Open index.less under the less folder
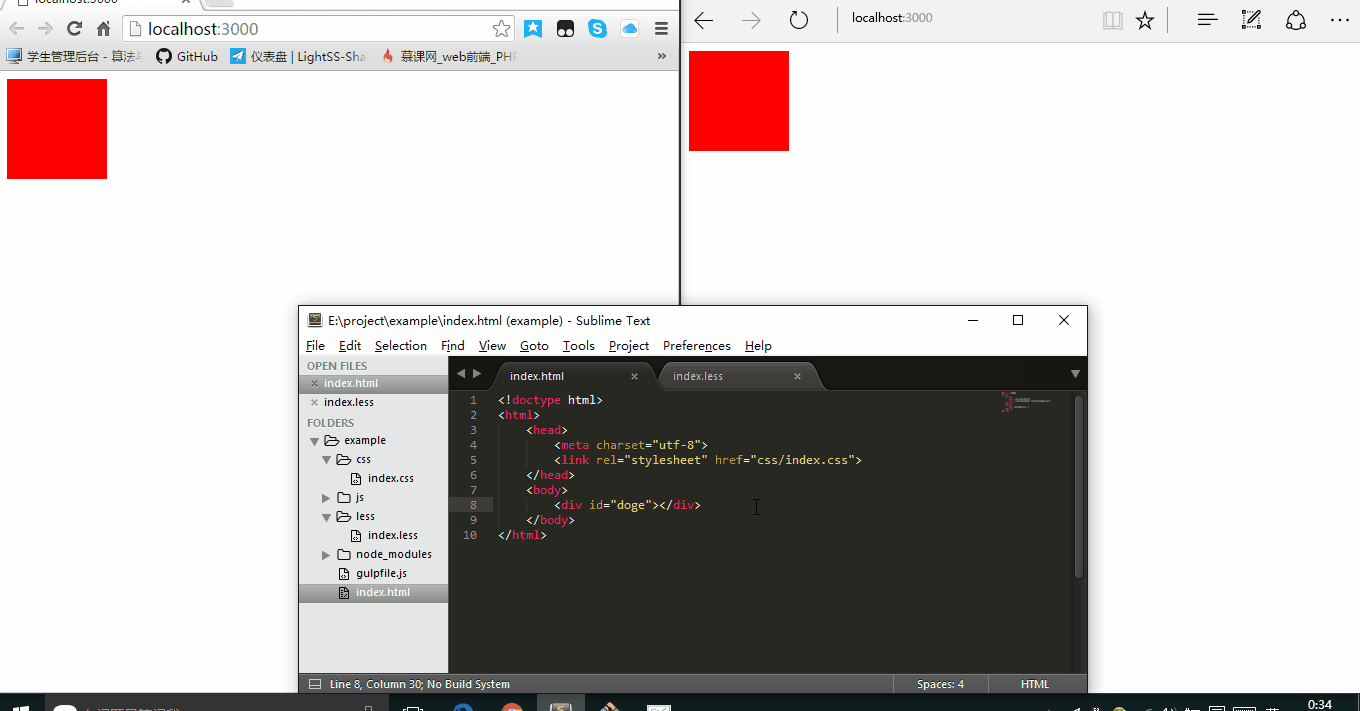The width and height of the screenshot is (1360, 711). click(x=393, y=535)
